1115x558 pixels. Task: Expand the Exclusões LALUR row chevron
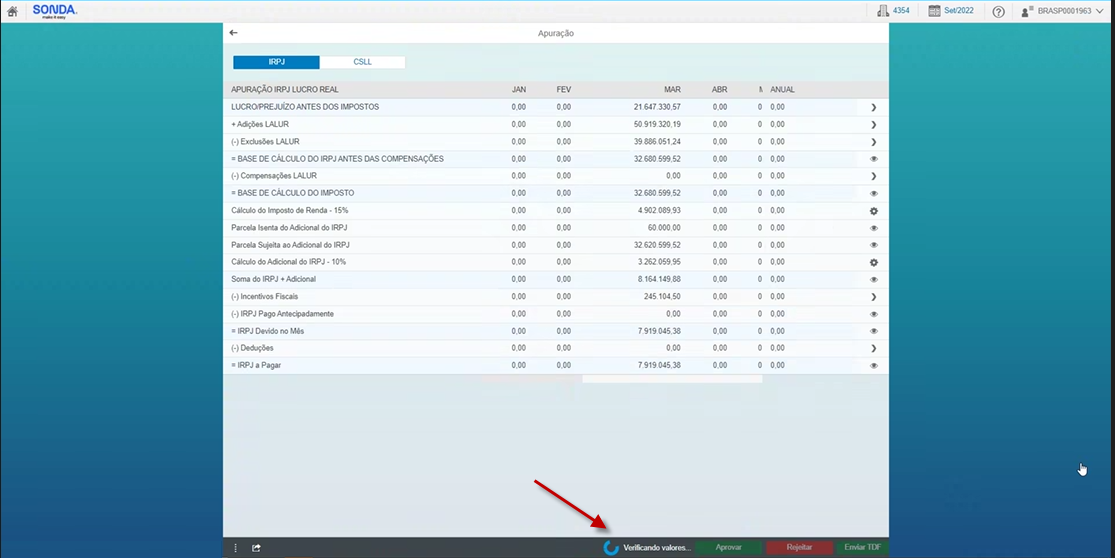[x=873, y=142]
